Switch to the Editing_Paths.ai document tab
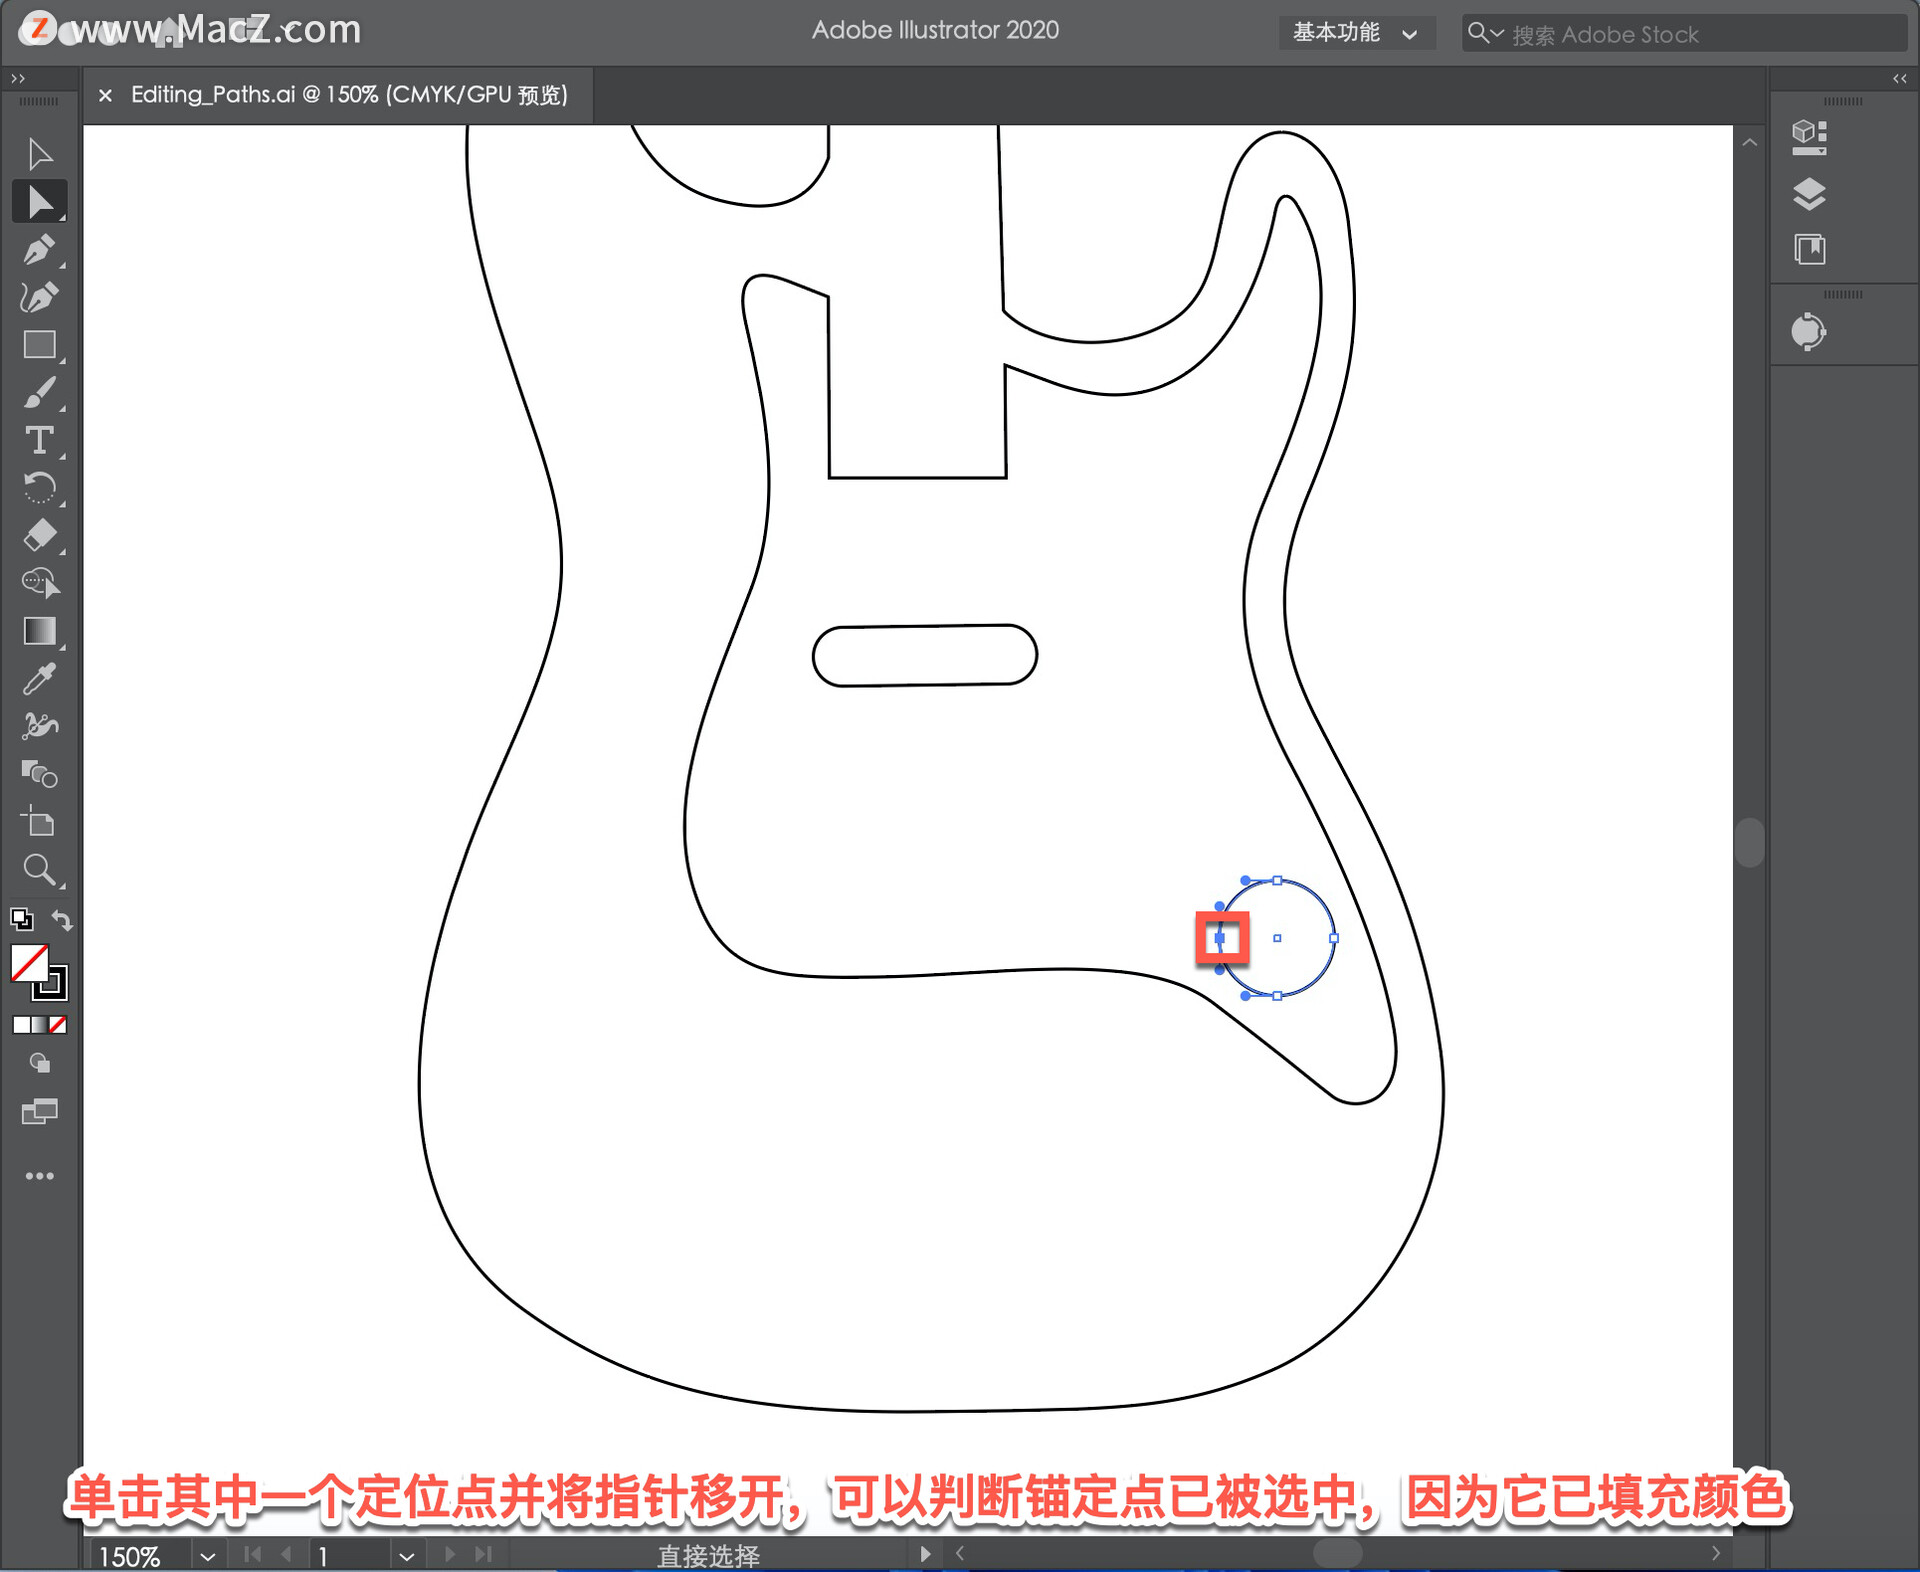This screenshot has height=1572, width=1920. pyautogui.click(x=349, y=95)
